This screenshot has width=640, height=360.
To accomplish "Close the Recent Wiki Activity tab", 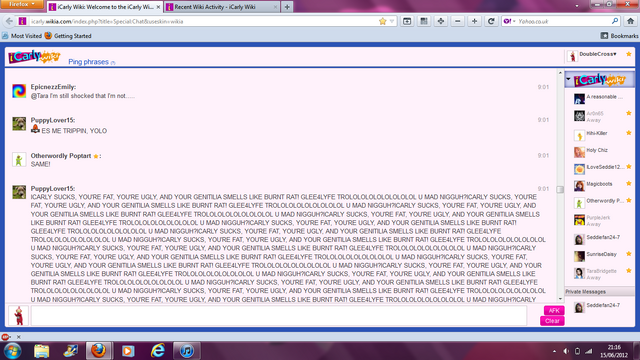I will (275, 7).
